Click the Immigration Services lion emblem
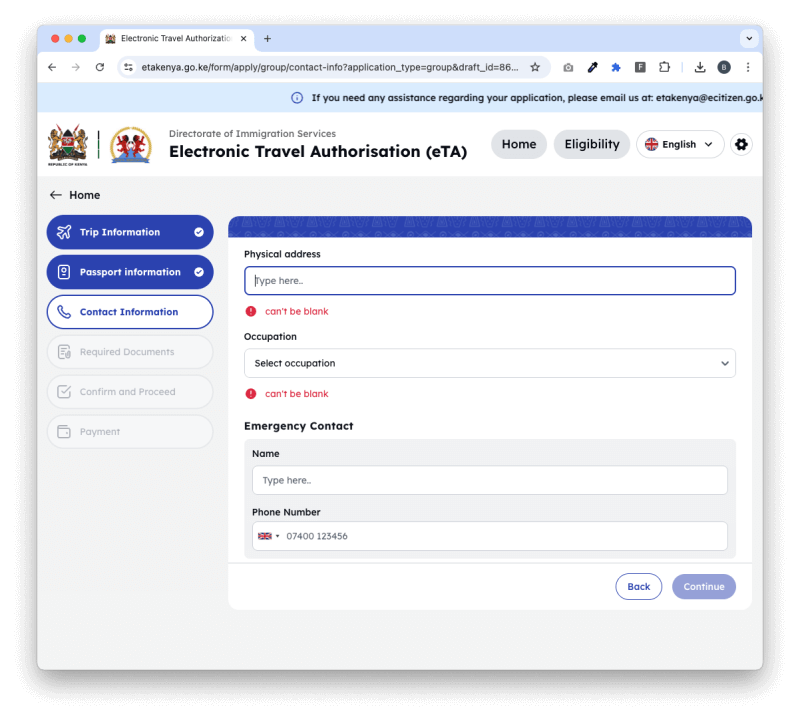 (131, 145)
